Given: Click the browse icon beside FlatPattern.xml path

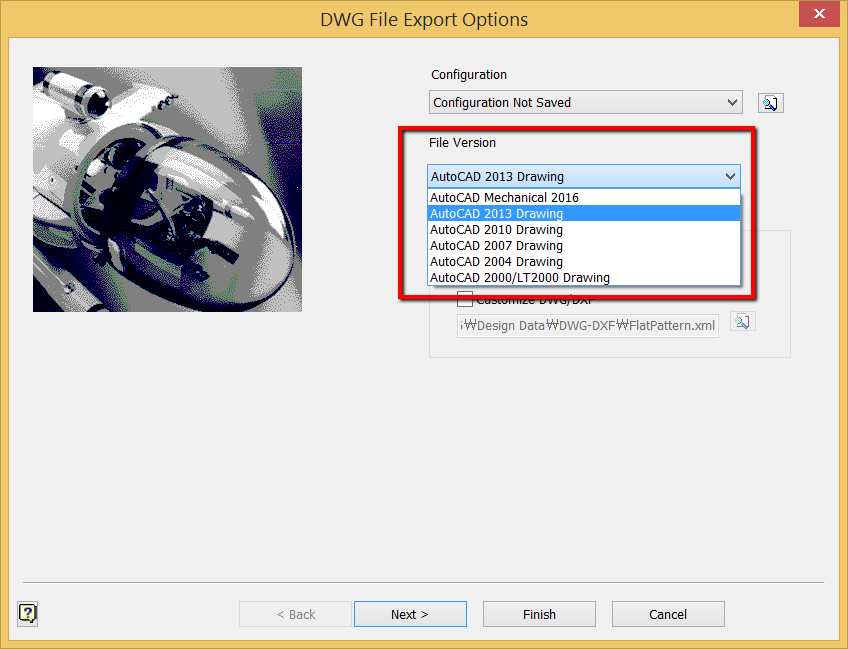Looking at the screenshot, I should click(743, 322).
